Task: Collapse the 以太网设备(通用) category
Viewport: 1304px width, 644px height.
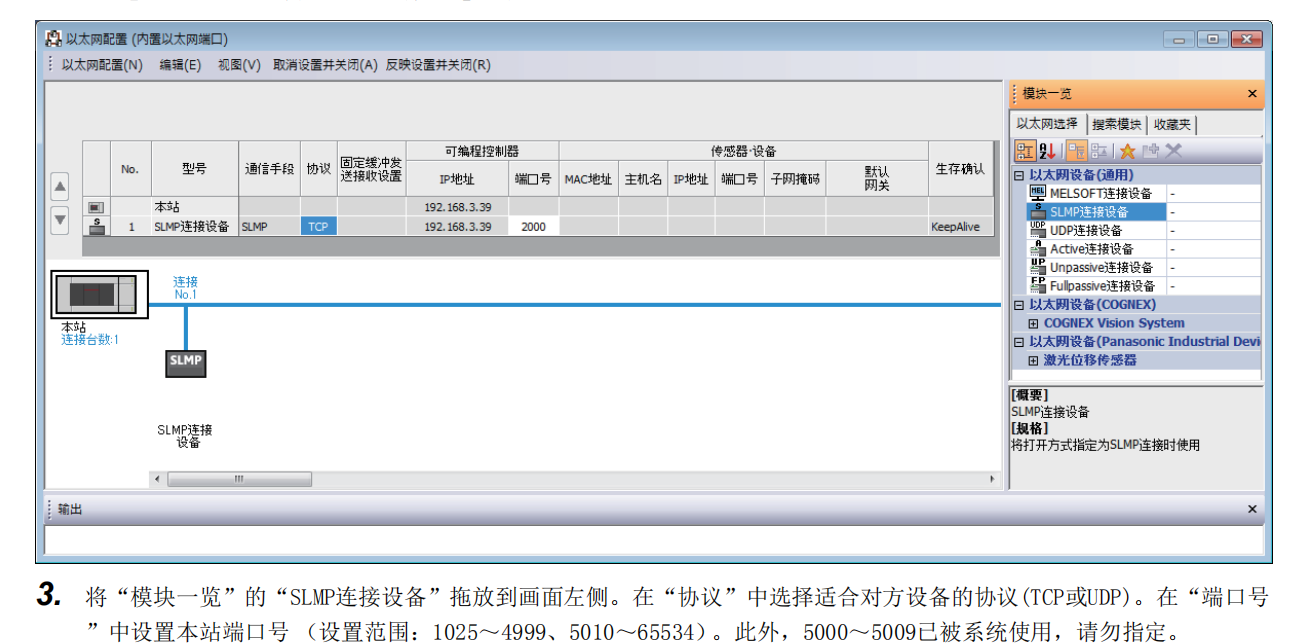Action: point(1019,175)
